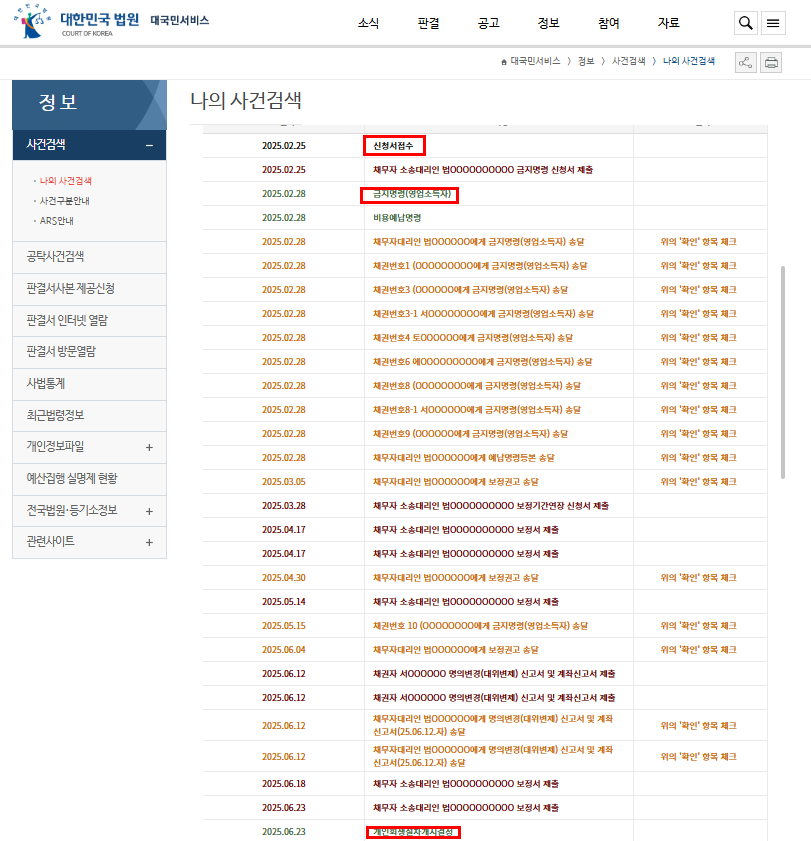Expand the 전국법원·등기소정보 section

coord(88,511)
